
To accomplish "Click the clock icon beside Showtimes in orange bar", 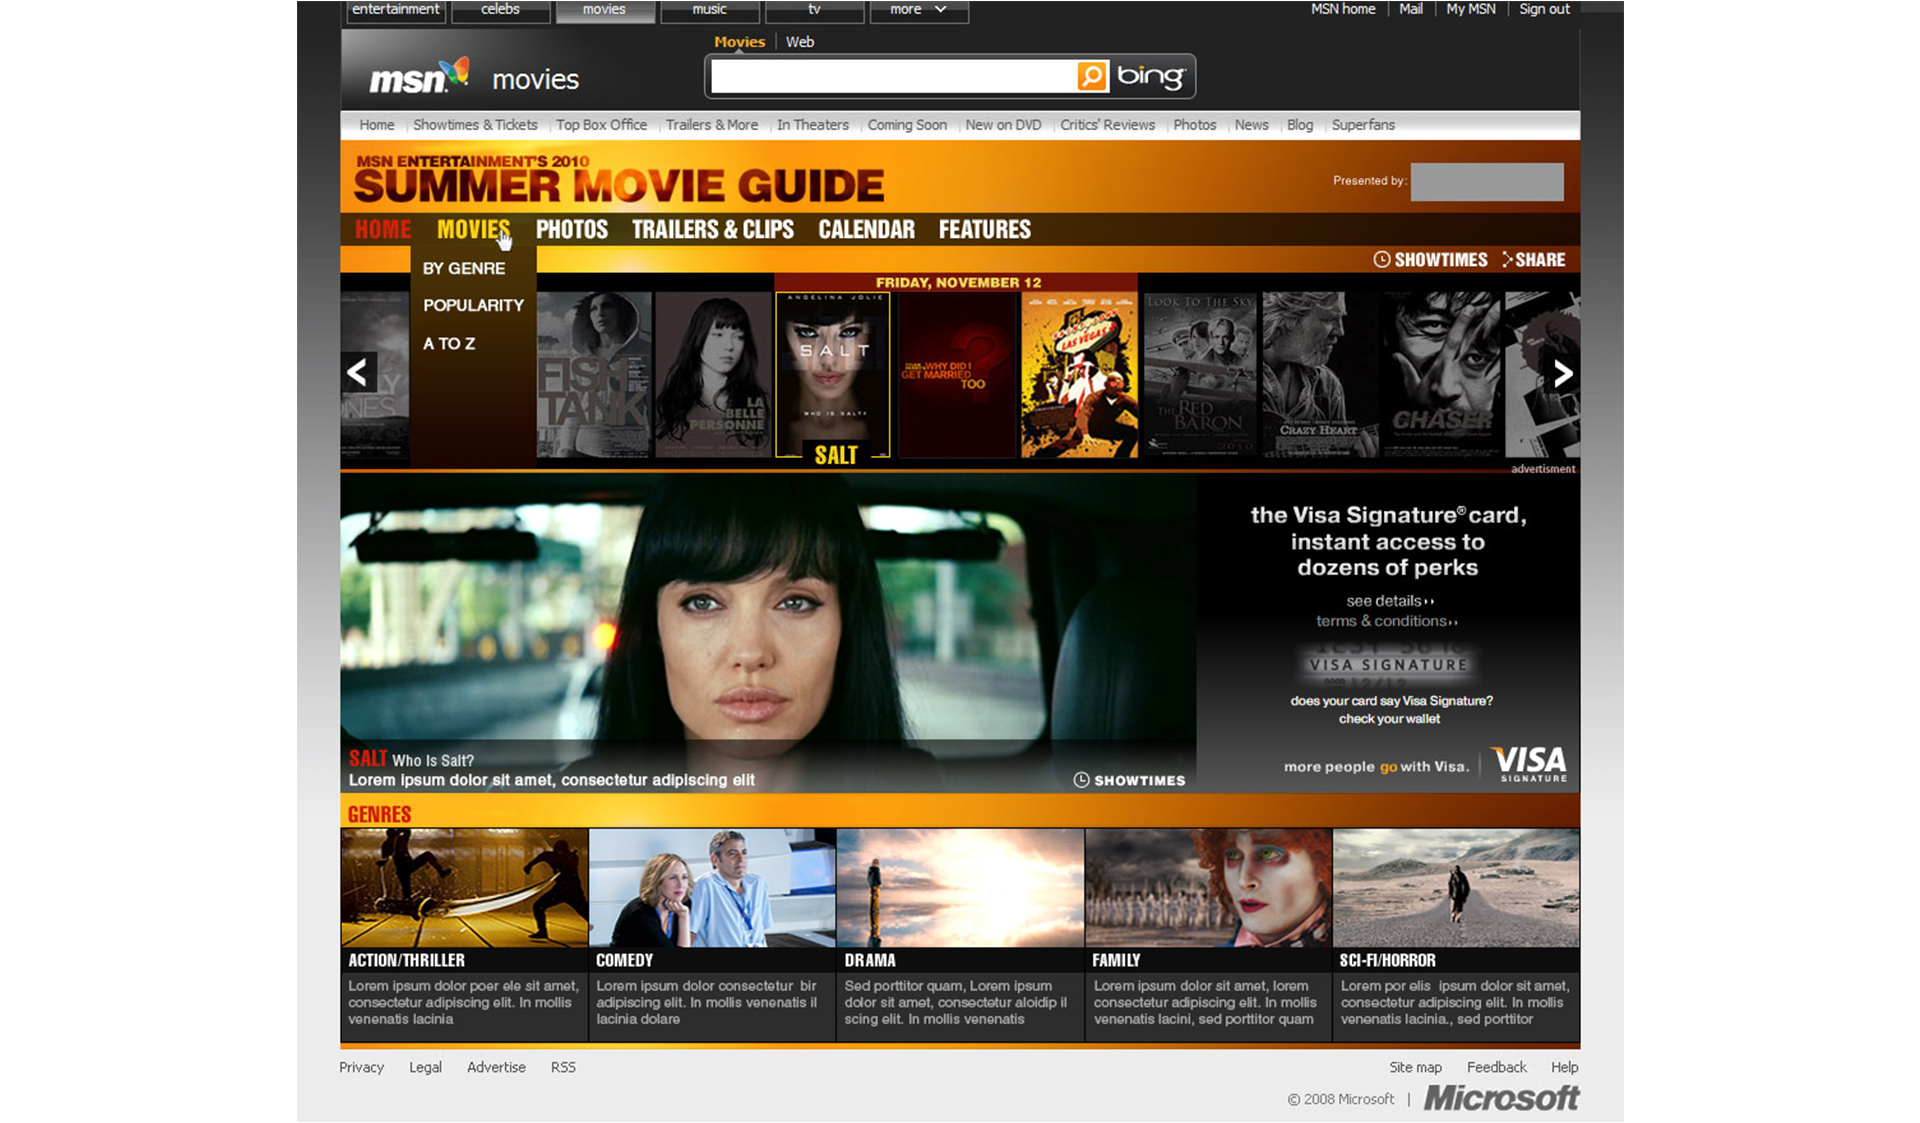I will tap(1382, 260).
